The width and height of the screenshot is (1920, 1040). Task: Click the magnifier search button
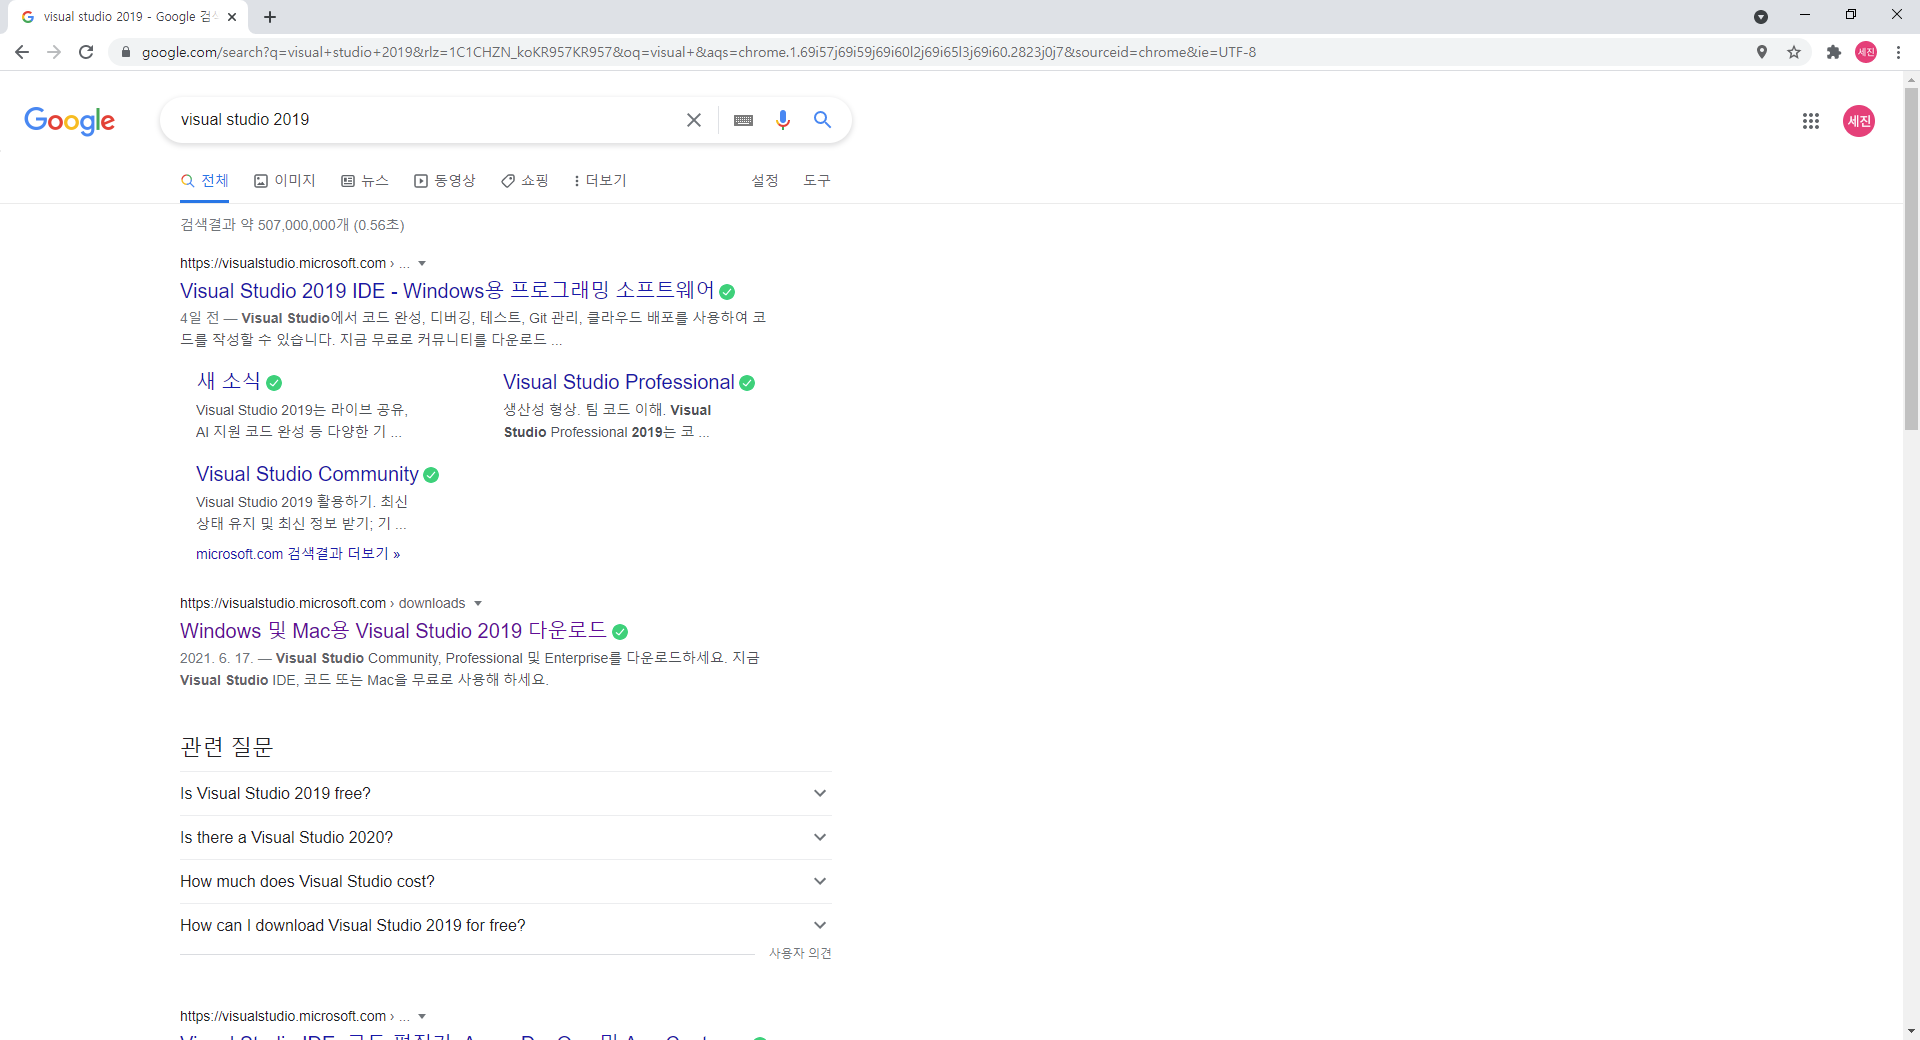point(823,120)
